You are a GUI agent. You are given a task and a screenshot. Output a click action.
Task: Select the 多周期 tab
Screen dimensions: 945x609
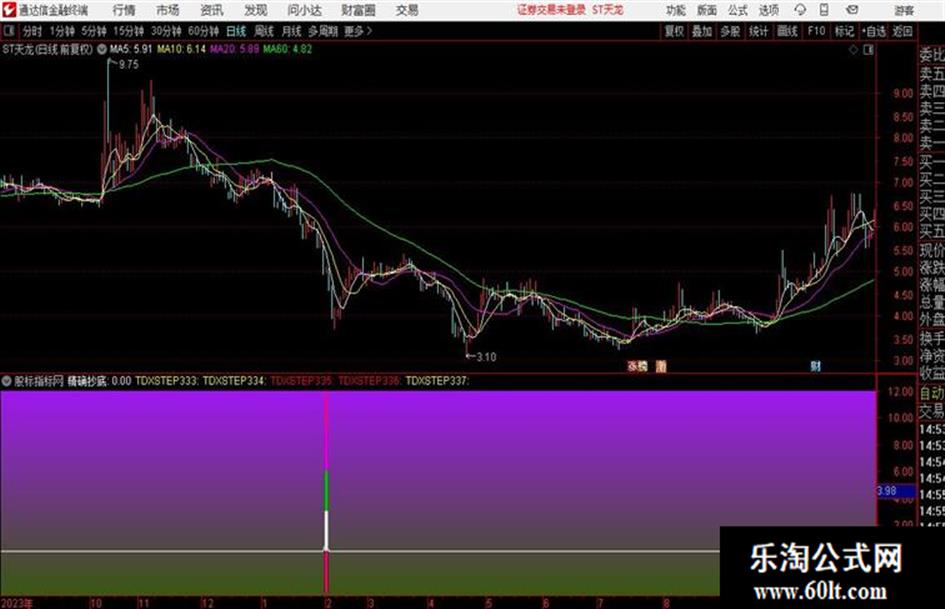[323, 31]
